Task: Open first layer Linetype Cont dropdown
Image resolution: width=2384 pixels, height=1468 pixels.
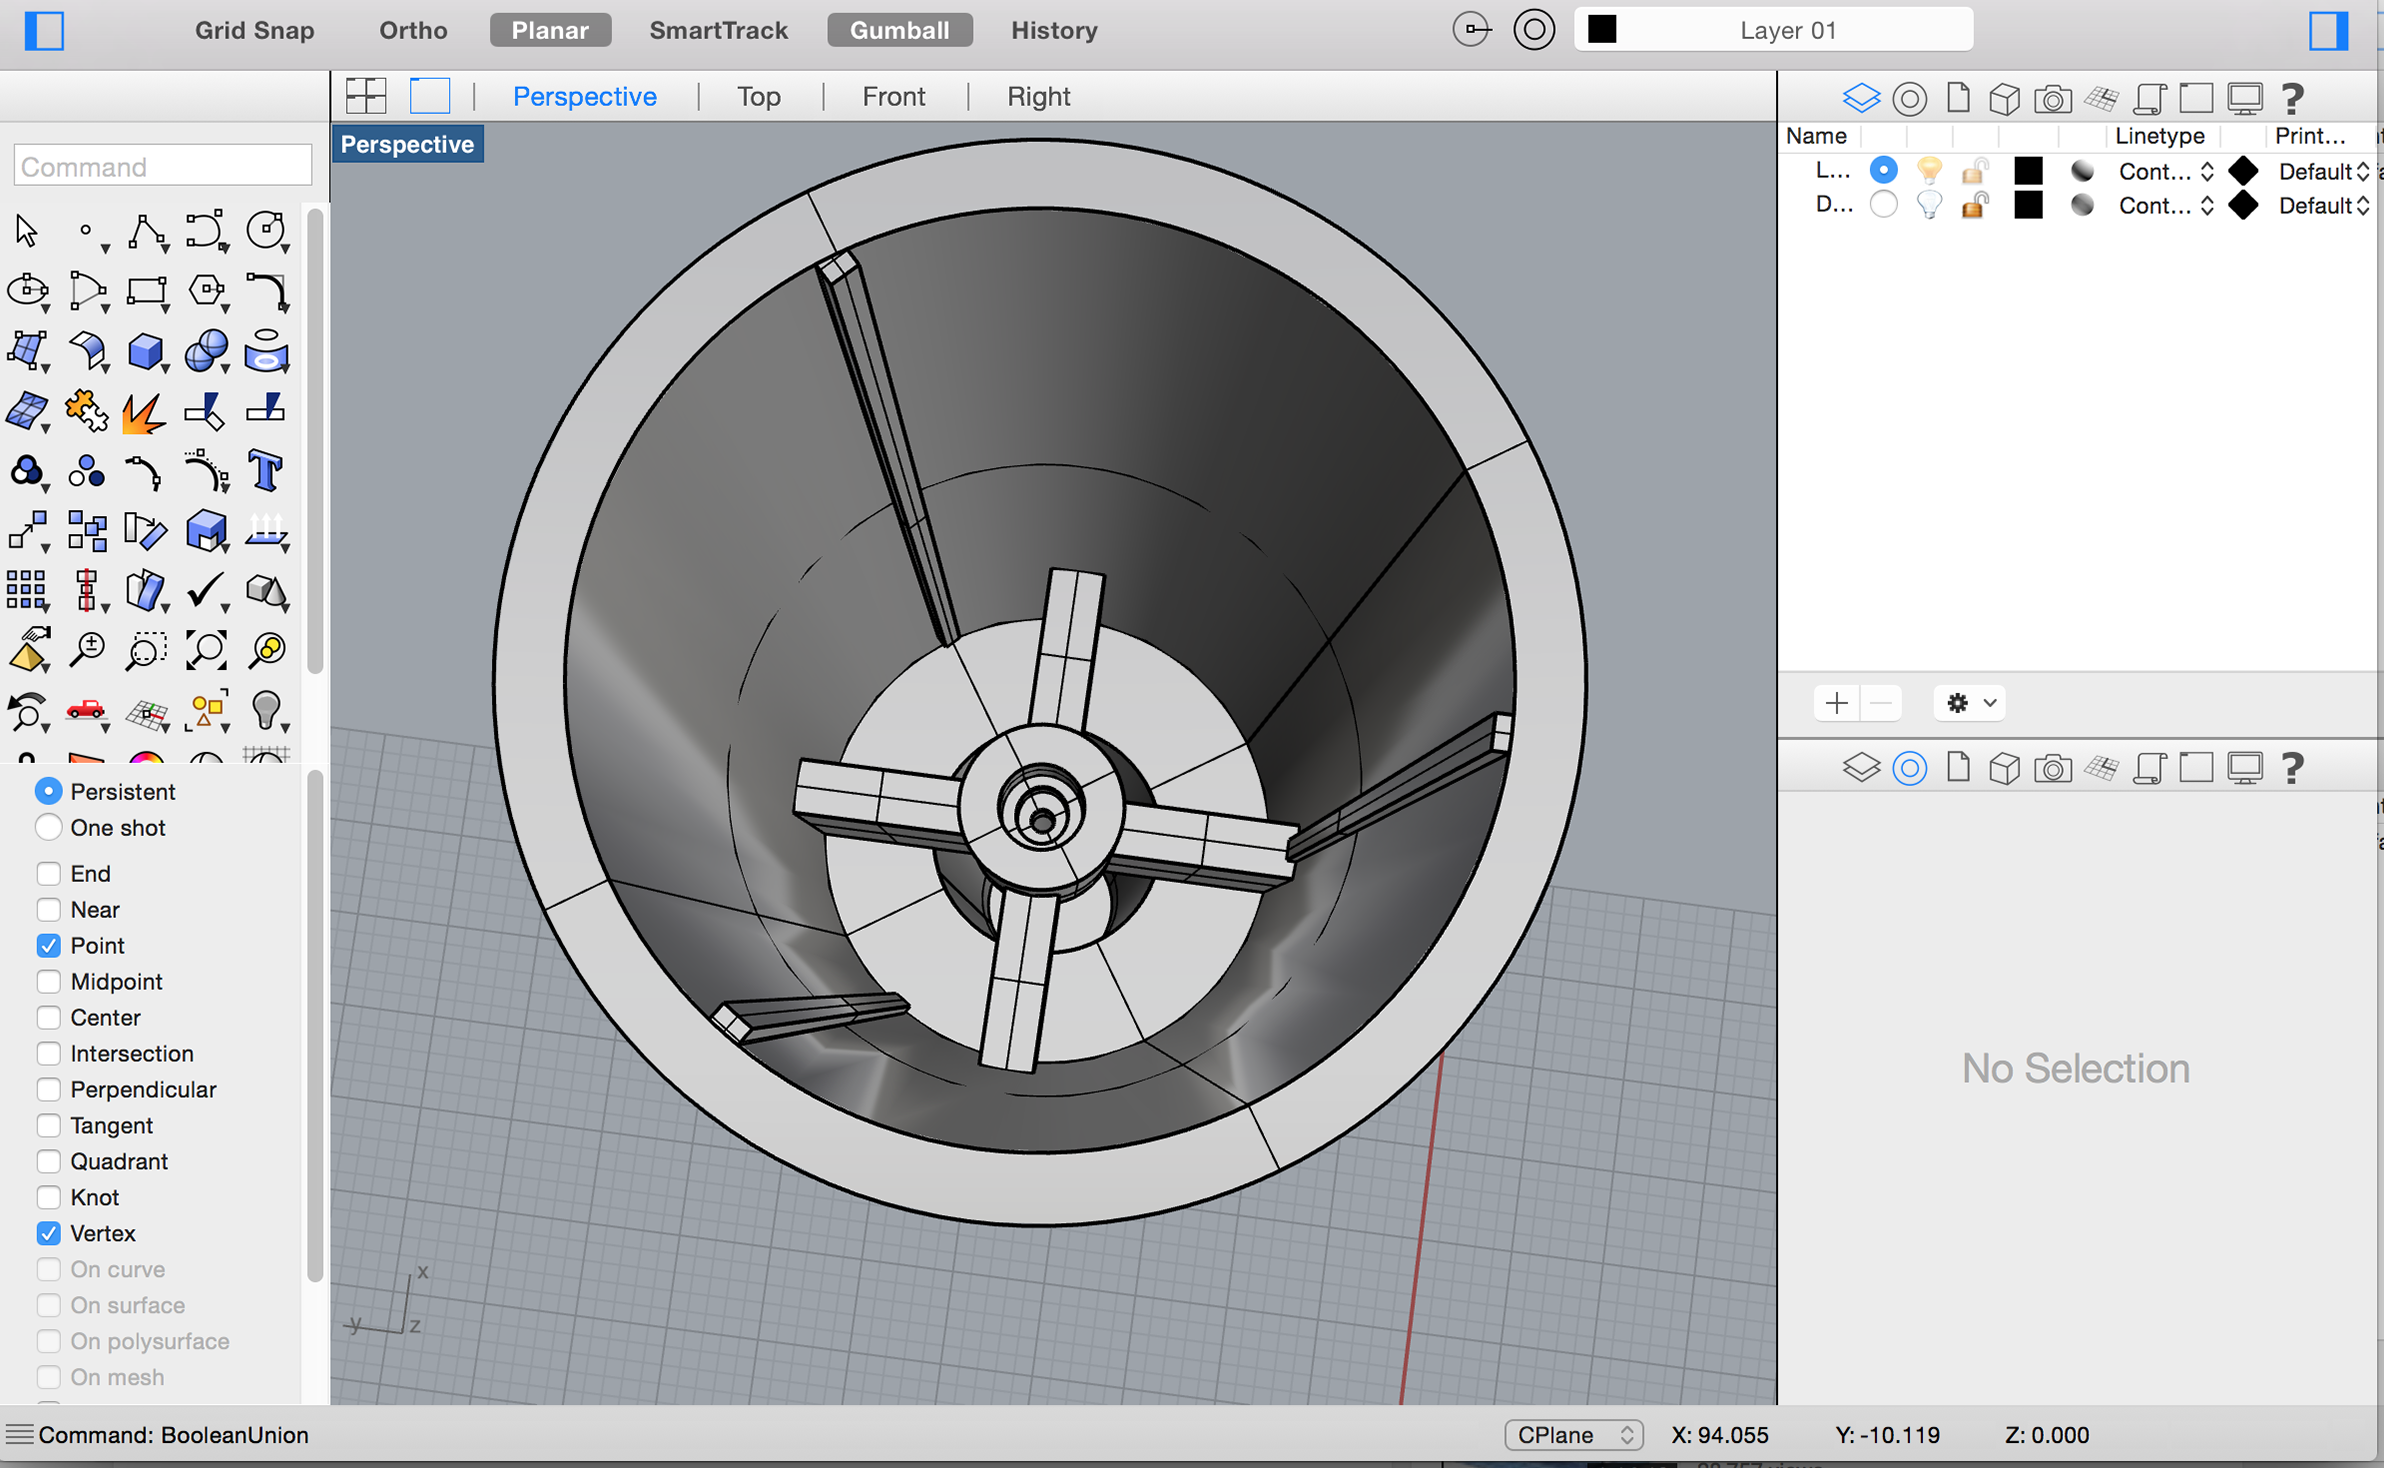Action: tap(2166, 172)
